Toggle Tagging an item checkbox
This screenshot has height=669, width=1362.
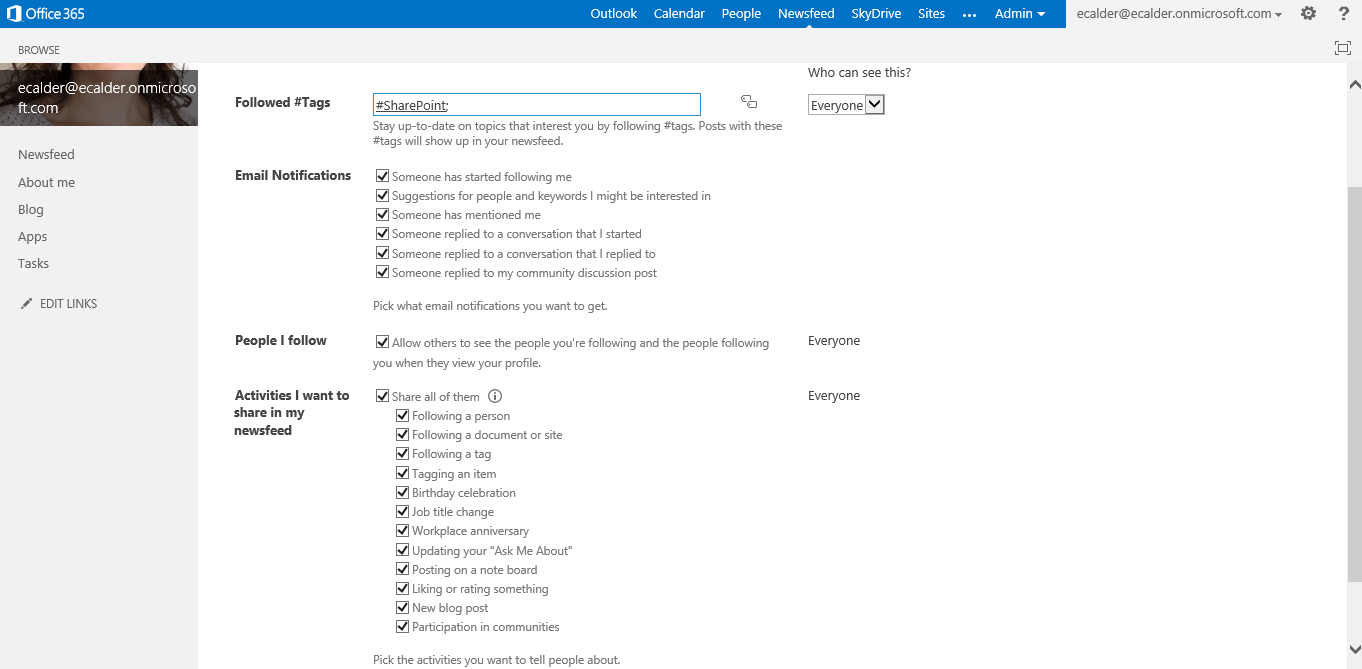(x=403, y=473)
